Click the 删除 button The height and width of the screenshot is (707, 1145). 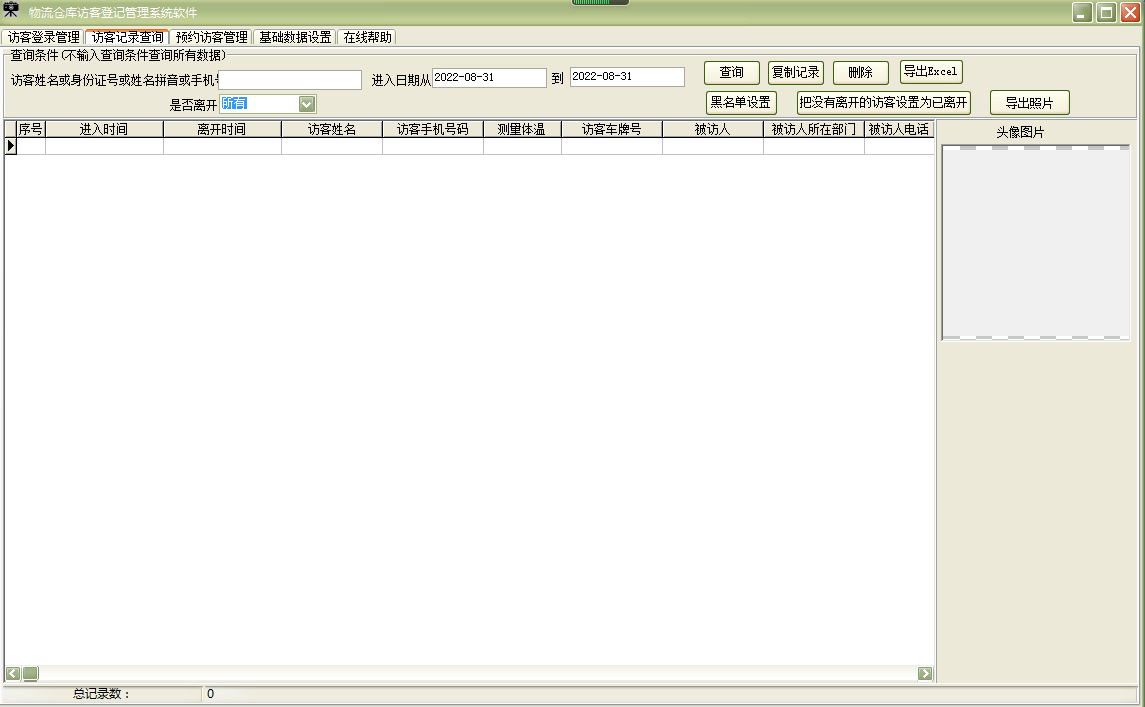click(861, 72)
